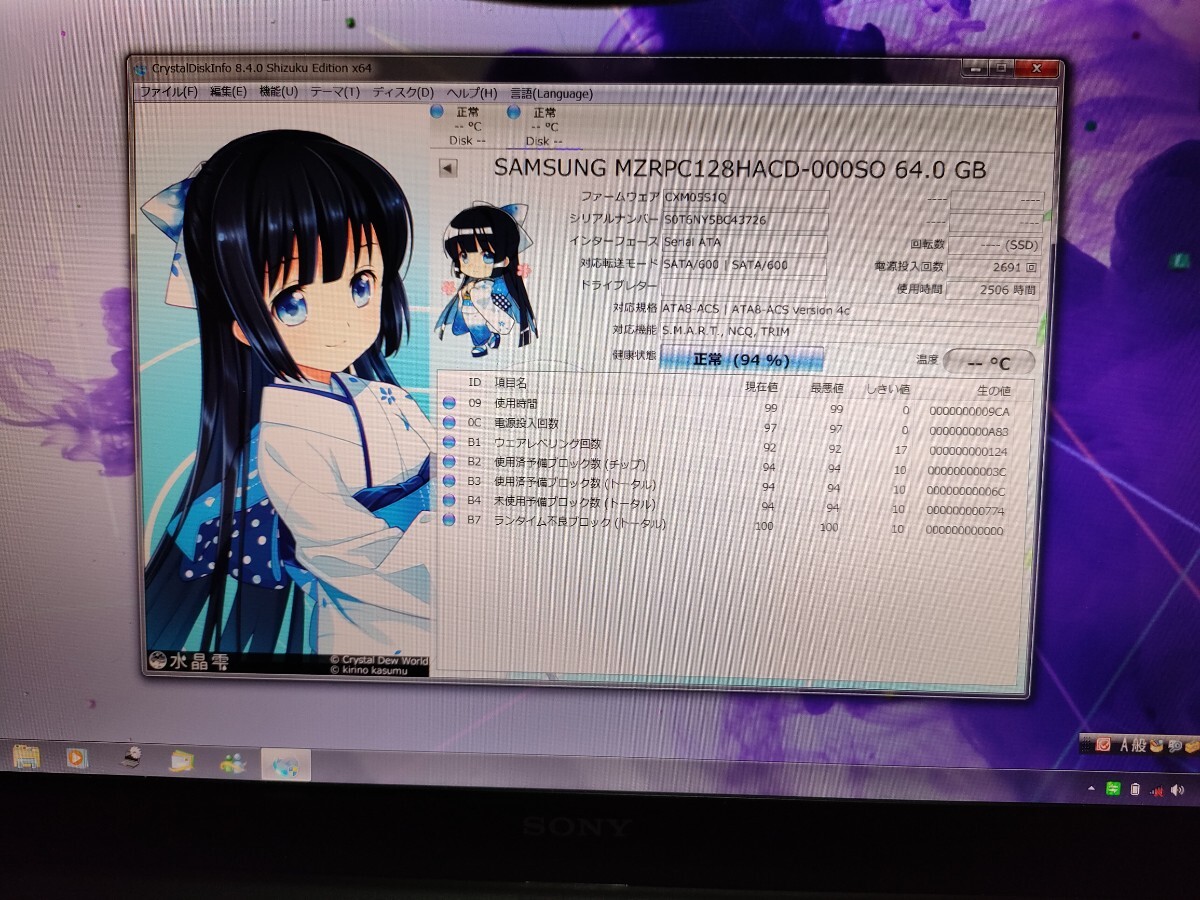Click the status orb for 0C 電源投入回数
Screen dimensions: 1200x900
[449, 423]
